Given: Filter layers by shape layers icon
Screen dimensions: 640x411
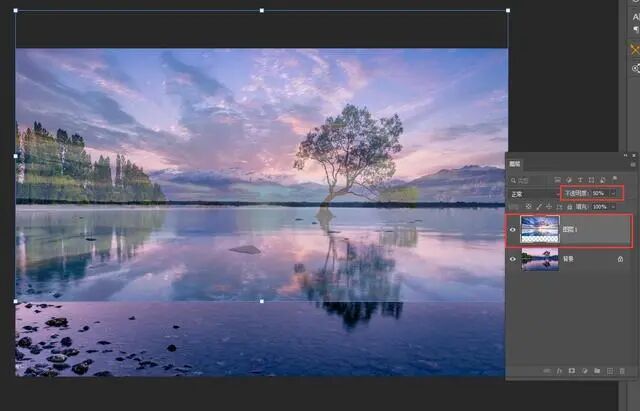Looking at the screenshot, I should pyautogui.click(x=591, y=180).
